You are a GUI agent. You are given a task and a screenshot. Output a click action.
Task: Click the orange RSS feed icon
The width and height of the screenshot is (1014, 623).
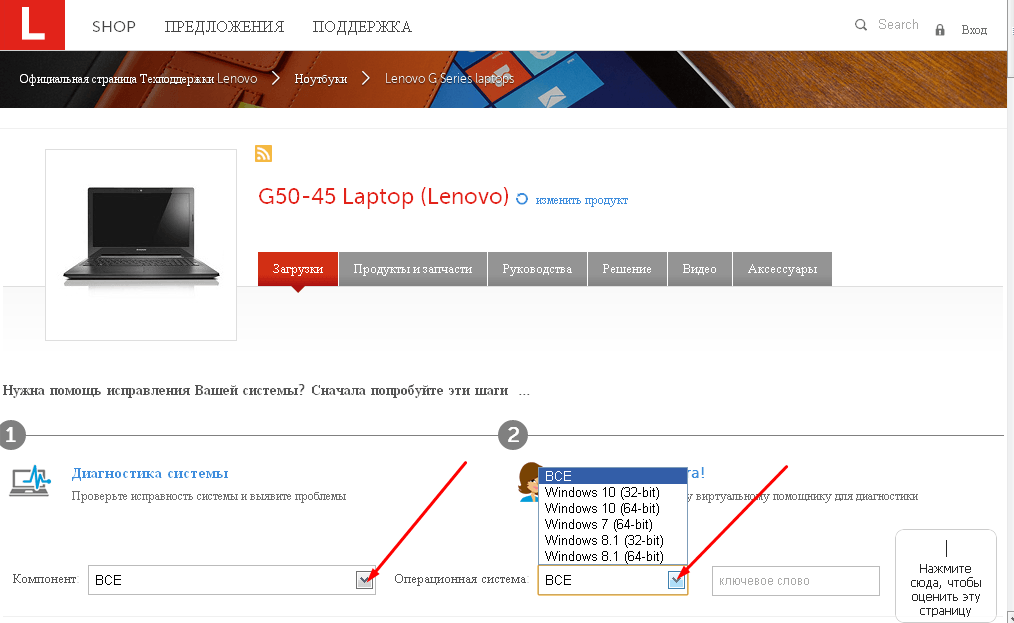point(263,153)
